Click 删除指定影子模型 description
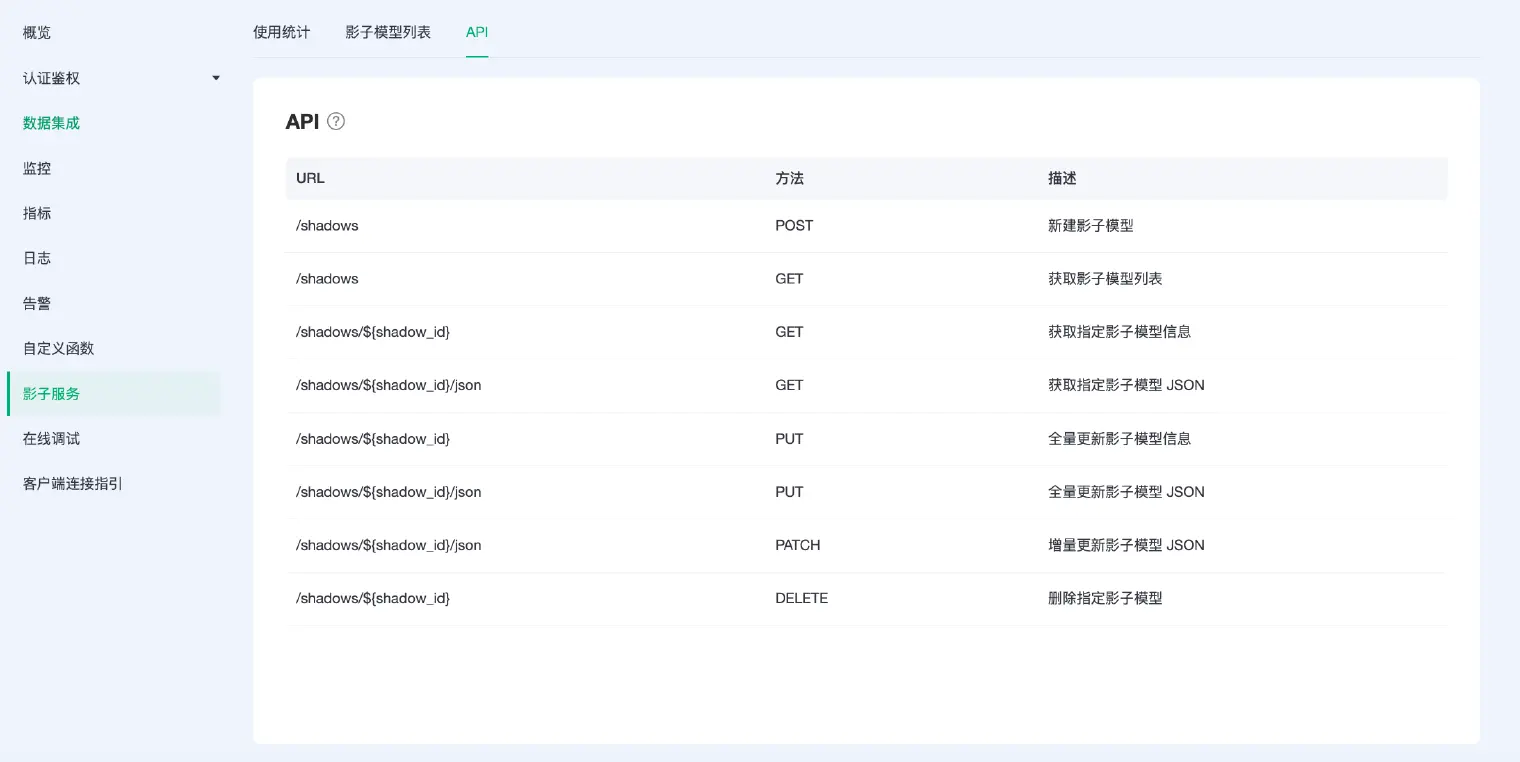The width and height of the screenshot is (1520, 762). pos(1105,598)
